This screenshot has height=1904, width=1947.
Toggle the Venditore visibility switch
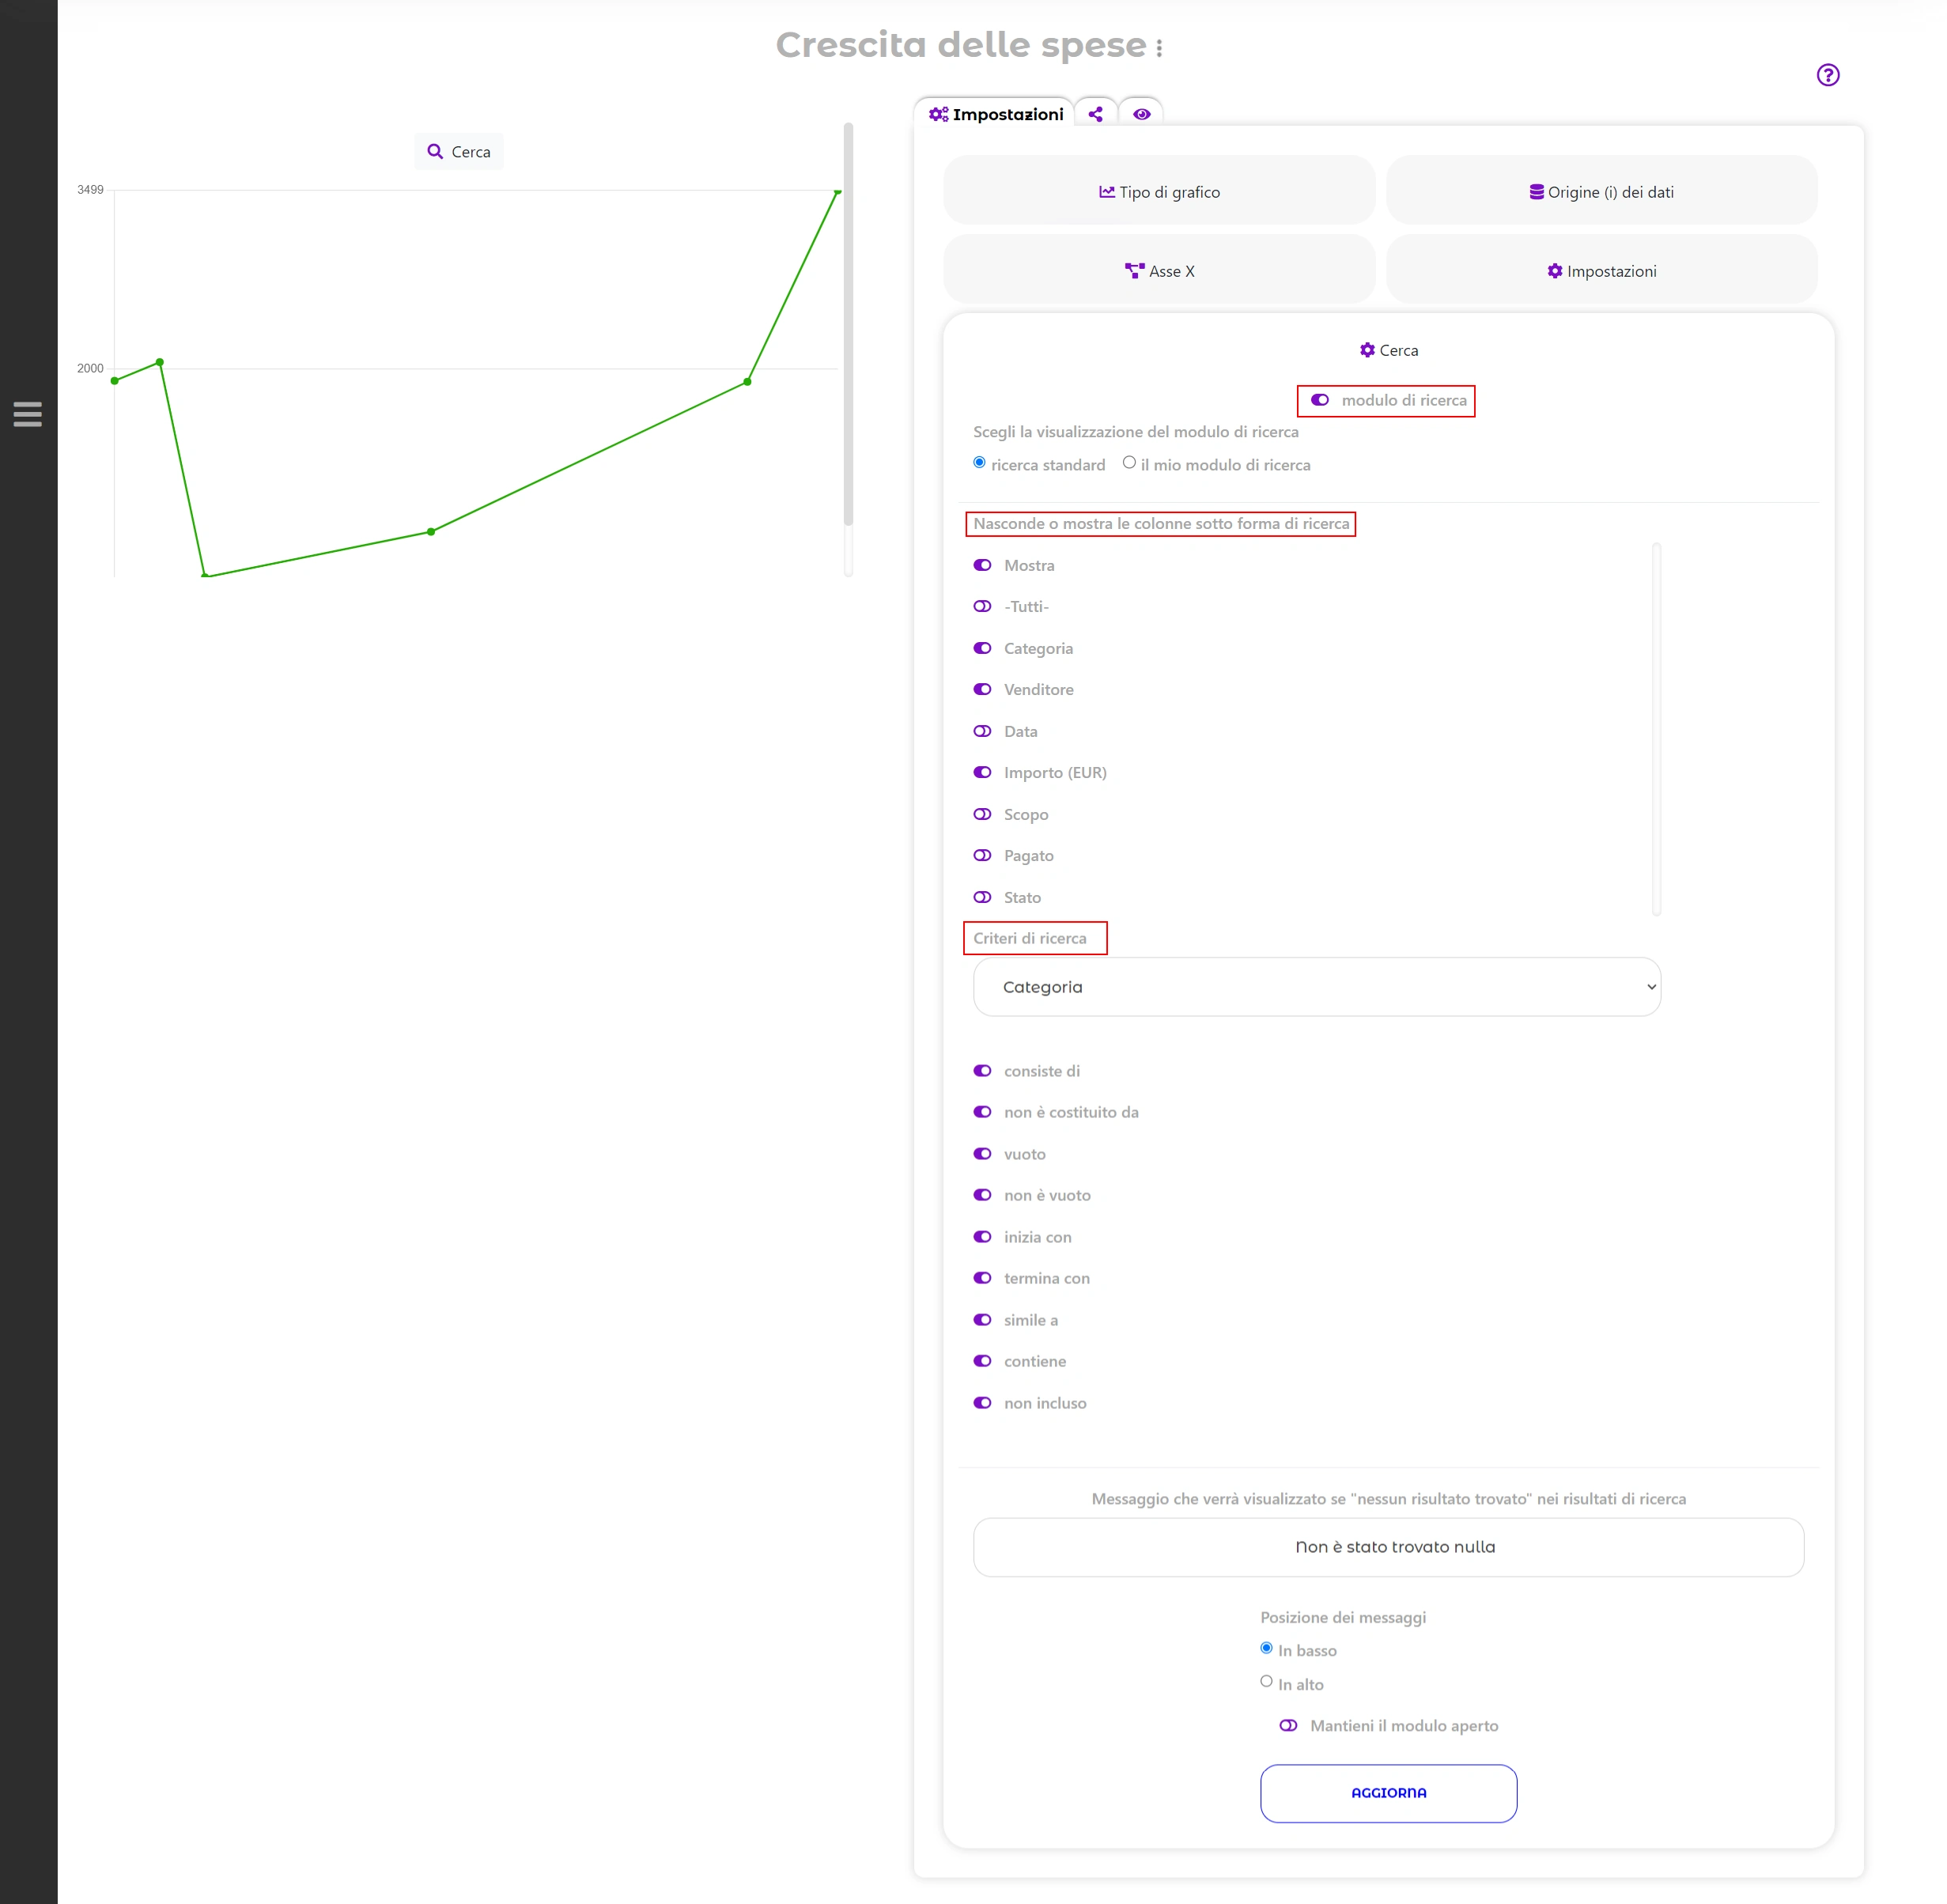982,689
